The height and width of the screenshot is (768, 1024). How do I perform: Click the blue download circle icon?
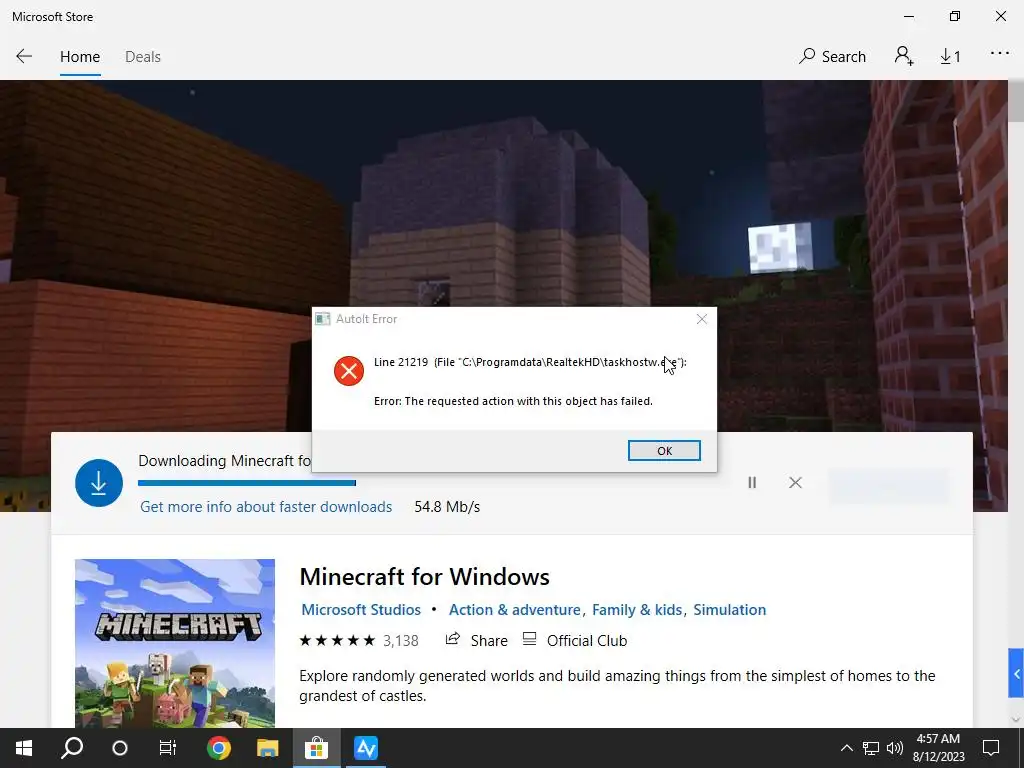(99, 483)
